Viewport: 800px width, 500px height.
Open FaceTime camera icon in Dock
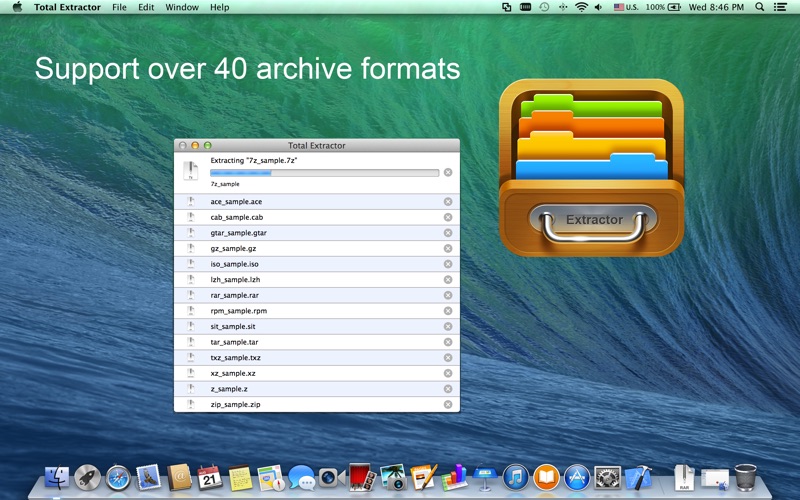point(332,478)
